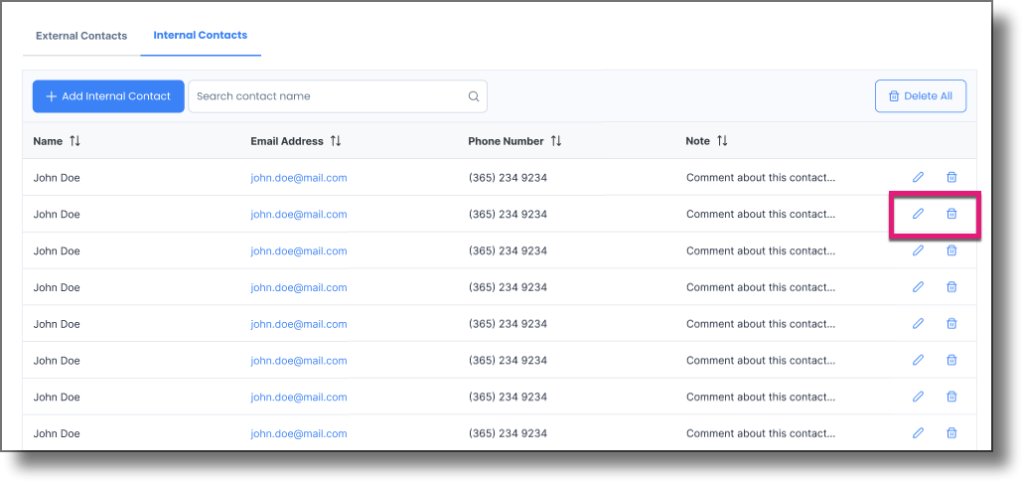Open the sixth row email address link

coord(299,360)
